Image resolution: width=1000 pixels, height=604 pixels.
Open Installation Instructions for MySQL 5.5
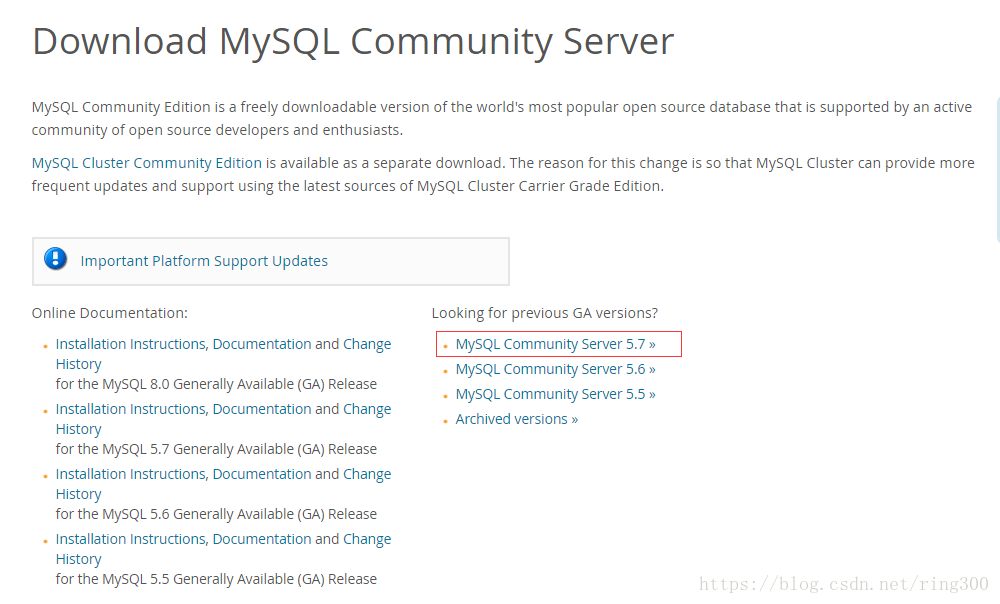click(131, 539)
